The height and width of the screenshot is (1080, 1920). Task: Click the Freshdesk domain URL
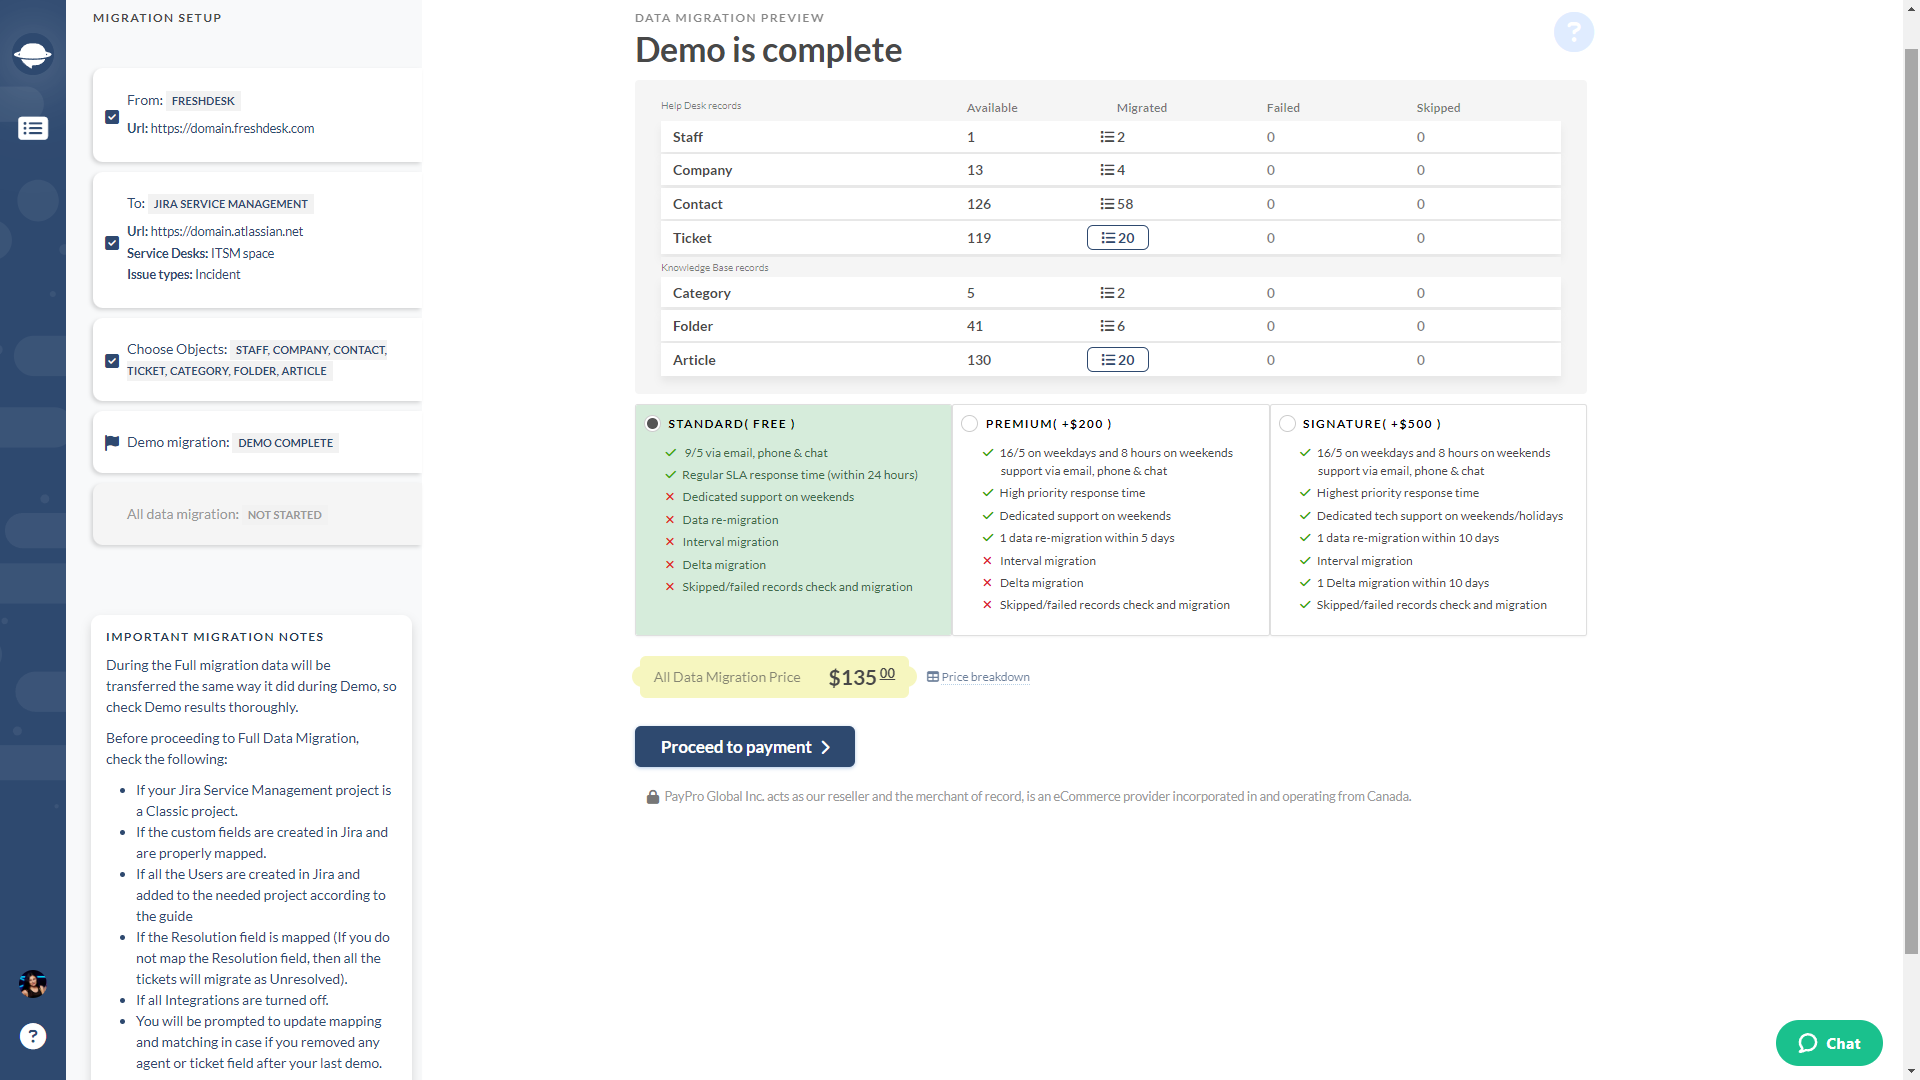[232, 128]
